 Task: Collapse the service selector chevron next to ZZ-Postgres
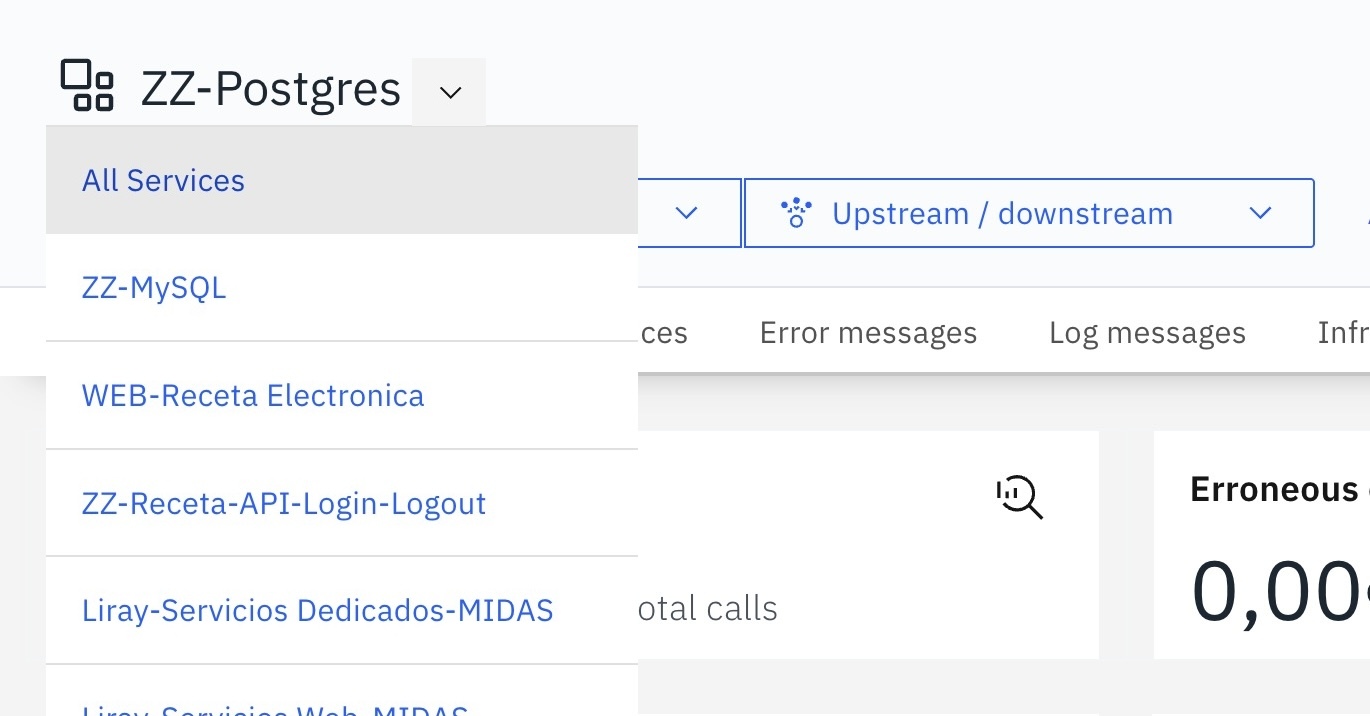[450, 92]
